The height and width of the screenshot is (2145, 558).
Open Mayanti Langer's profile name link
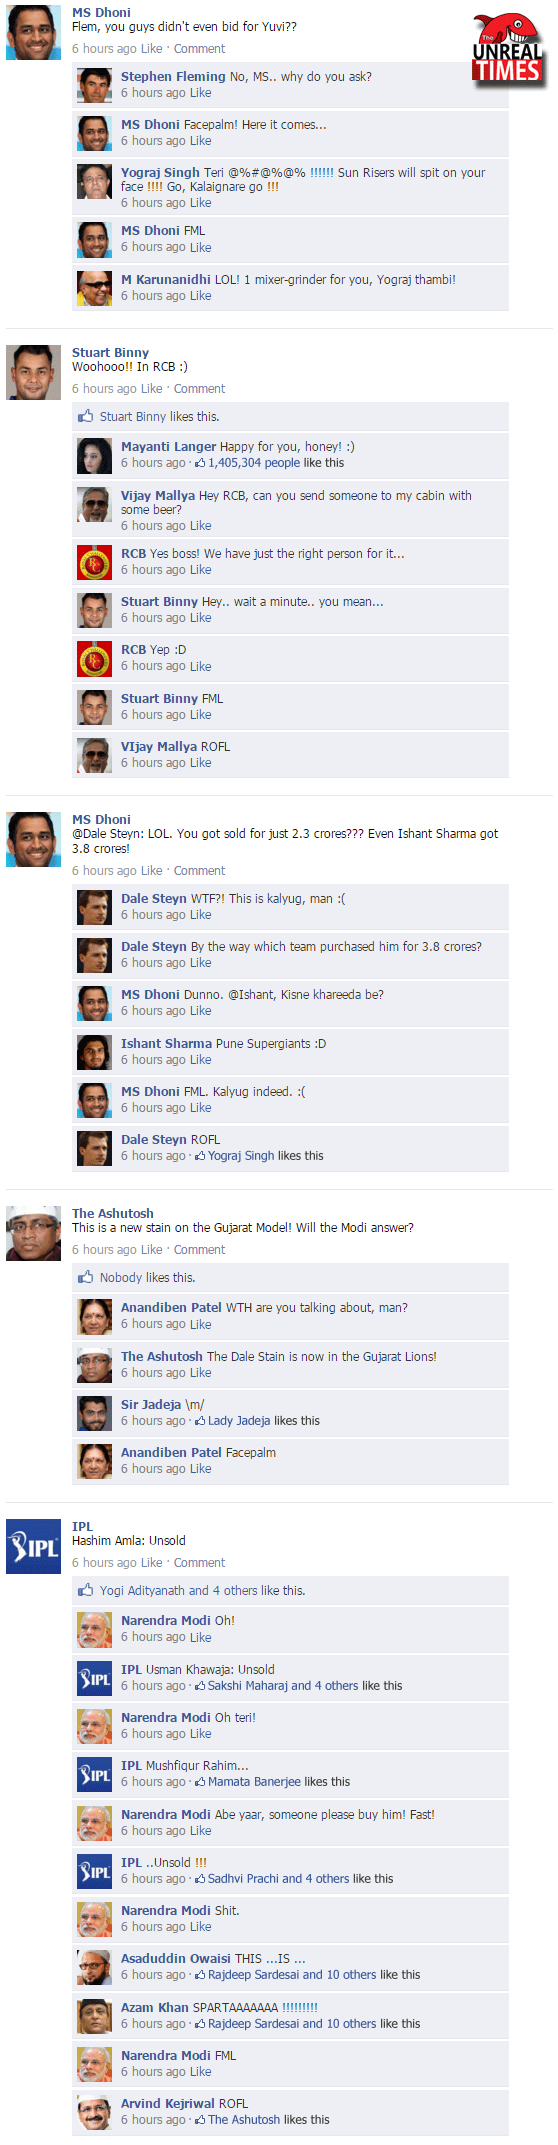[168, 447]
